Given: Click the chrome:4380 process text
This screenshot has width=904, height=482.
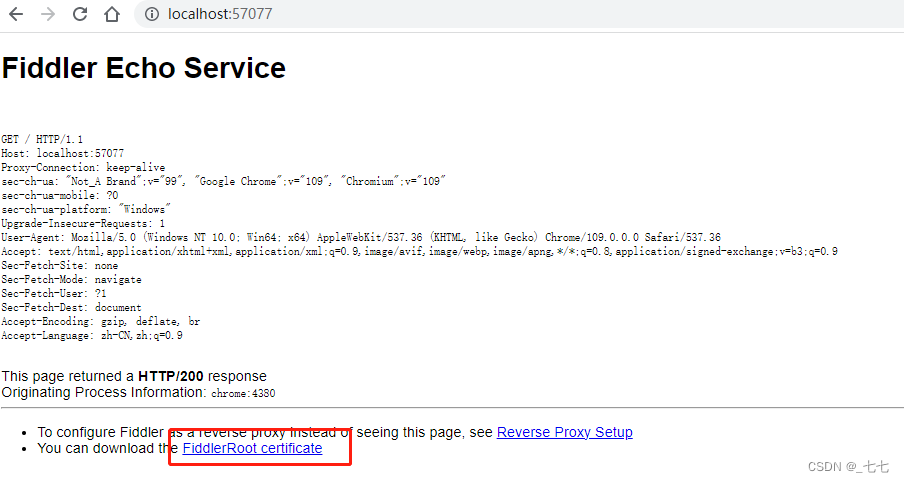Looking at the screenshot, I should 243,393.
